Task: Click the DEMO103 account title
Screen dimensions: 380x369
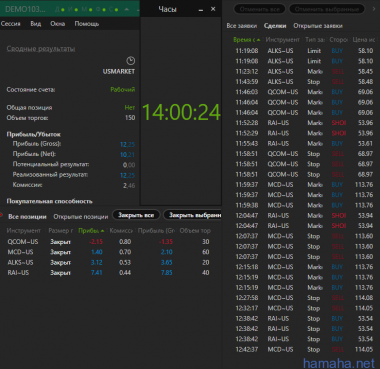Action: pos(25,9)
